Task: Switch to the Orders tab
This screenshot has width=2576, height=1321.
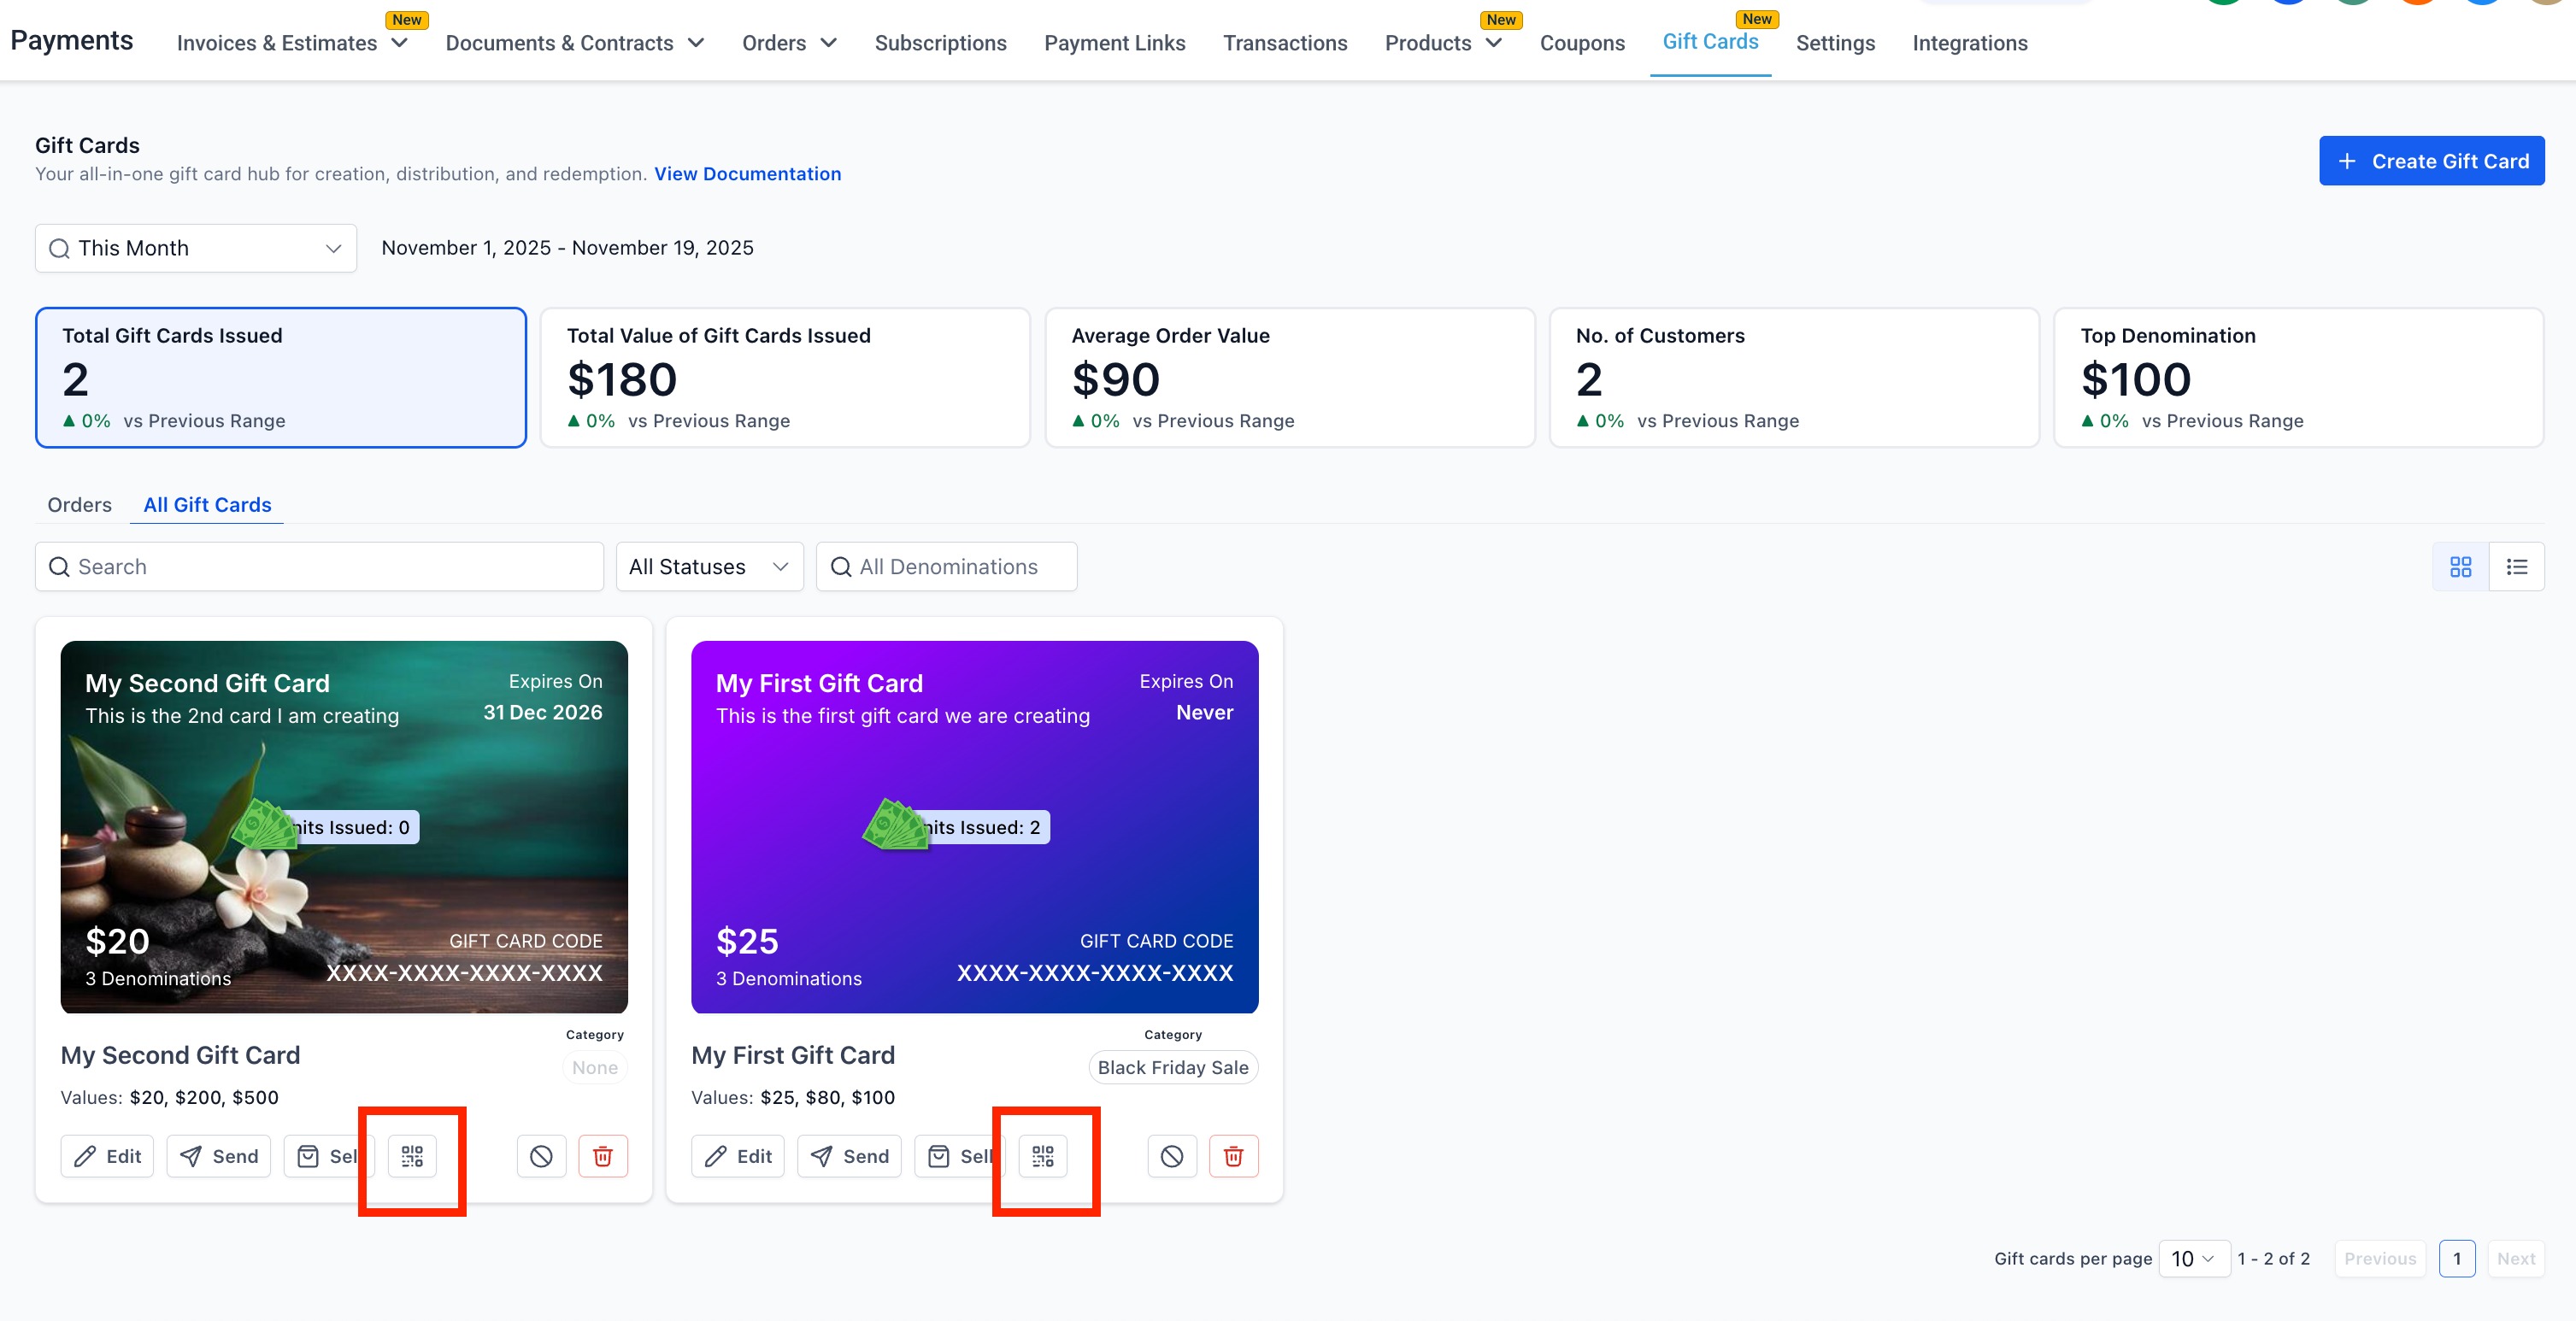Action: click(x=79, y=505)
